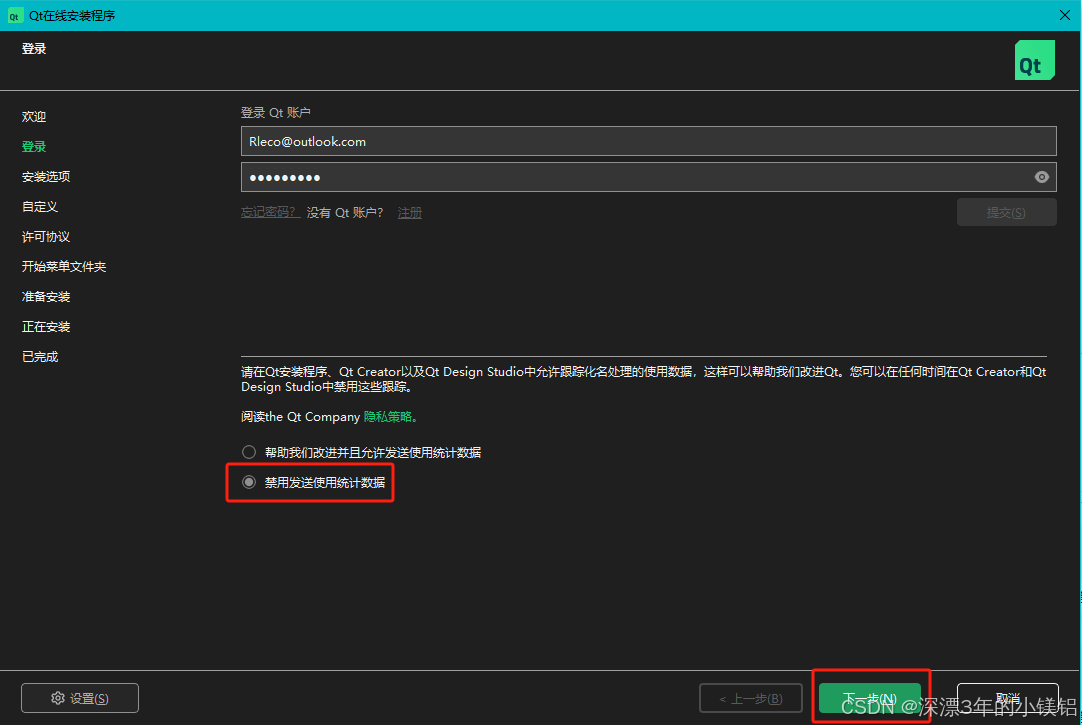Click the 登录 page heading
This screenshot has height=725, width=1082.
(x=34, y=48)
